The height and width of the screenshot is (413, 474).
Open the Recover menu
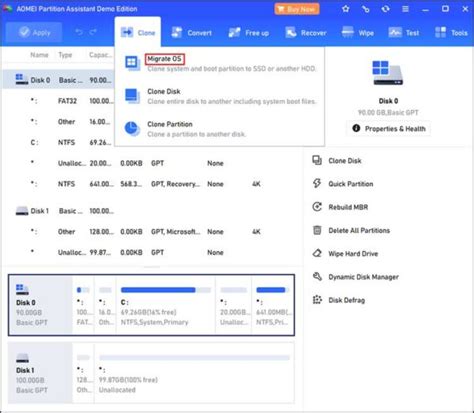306,33
